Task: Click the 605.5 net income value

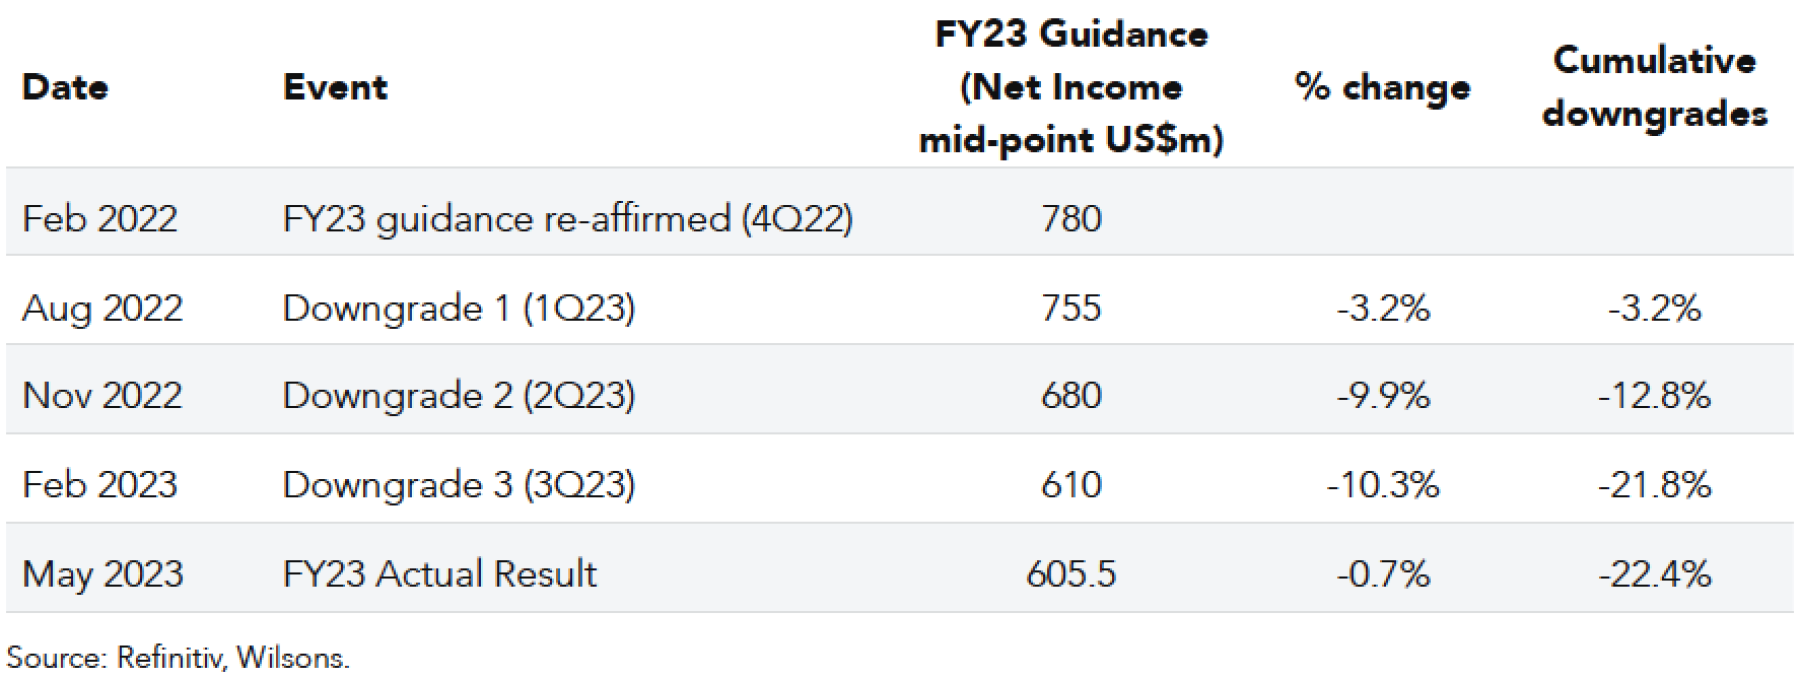Action: [1071, 574]
